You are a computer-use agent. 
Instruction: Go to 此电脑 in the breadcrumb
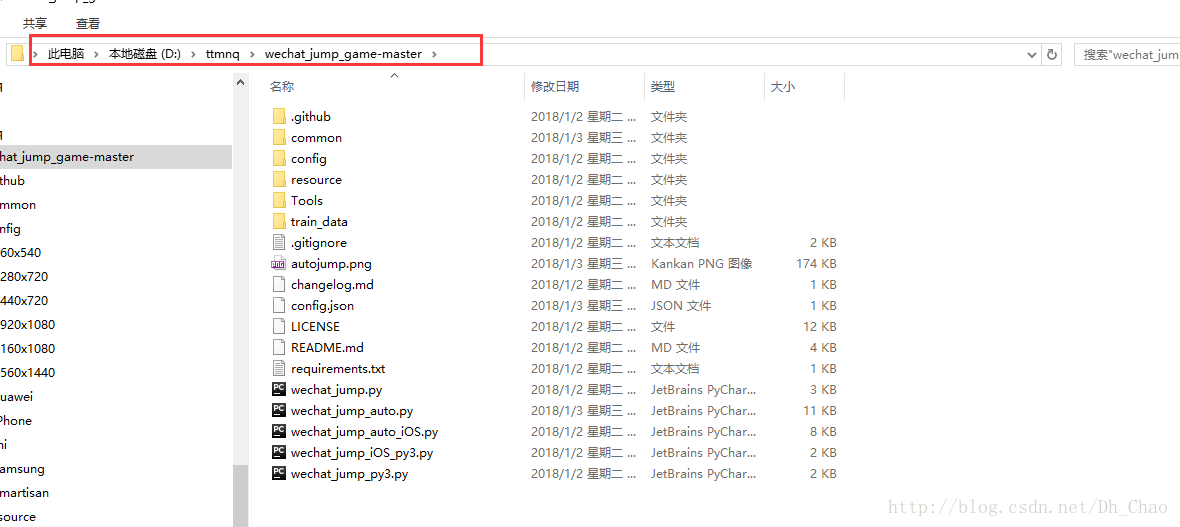[x=66, y=54]
